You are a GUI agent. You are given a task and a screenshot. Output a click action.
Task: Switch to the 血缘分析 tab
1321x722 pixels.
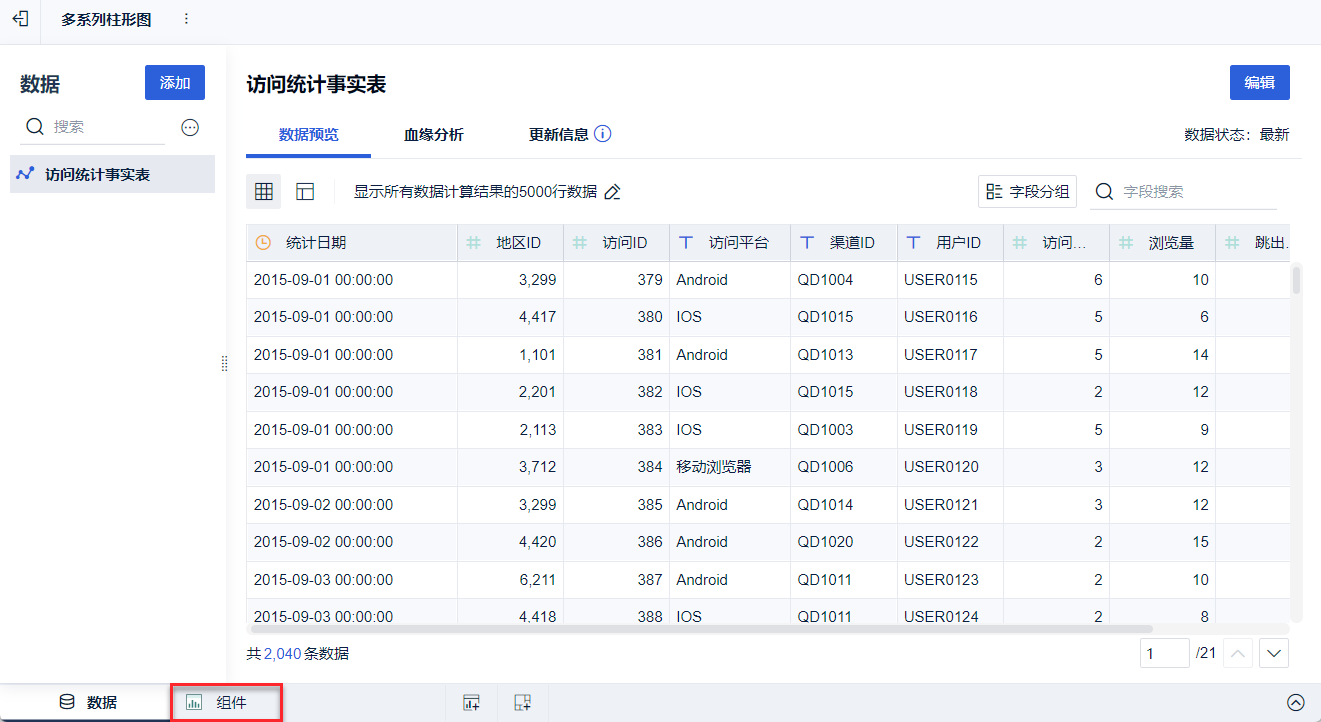coord(433,135)
